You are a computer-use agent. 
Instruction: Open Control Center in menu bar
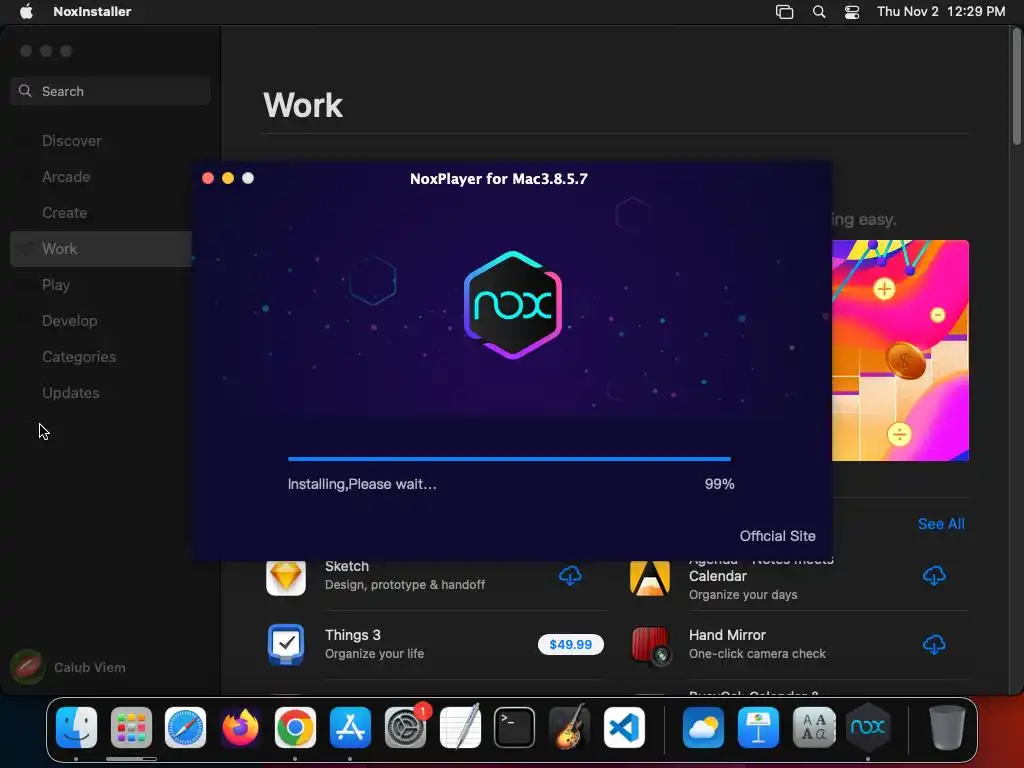852,12
